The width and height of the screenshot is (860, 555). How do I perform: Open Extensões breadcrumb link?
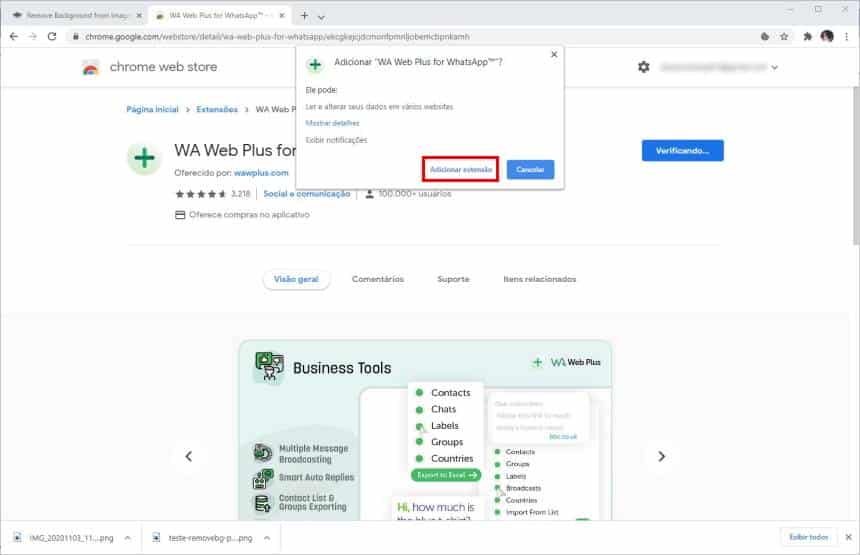pyautogui.click(x=217, y=109)
